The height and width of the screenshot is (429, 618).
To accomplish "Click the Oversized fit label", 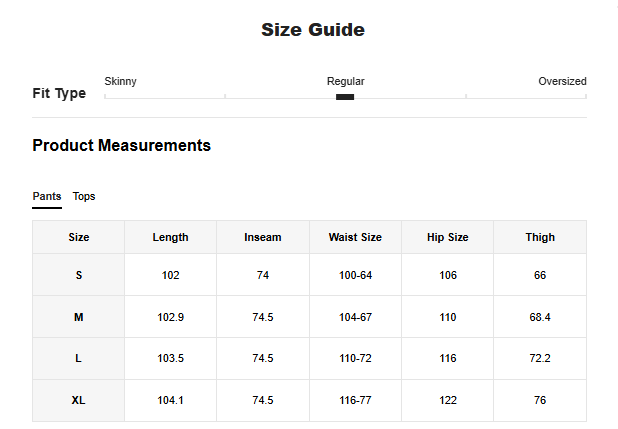I will tap(562, 81).
